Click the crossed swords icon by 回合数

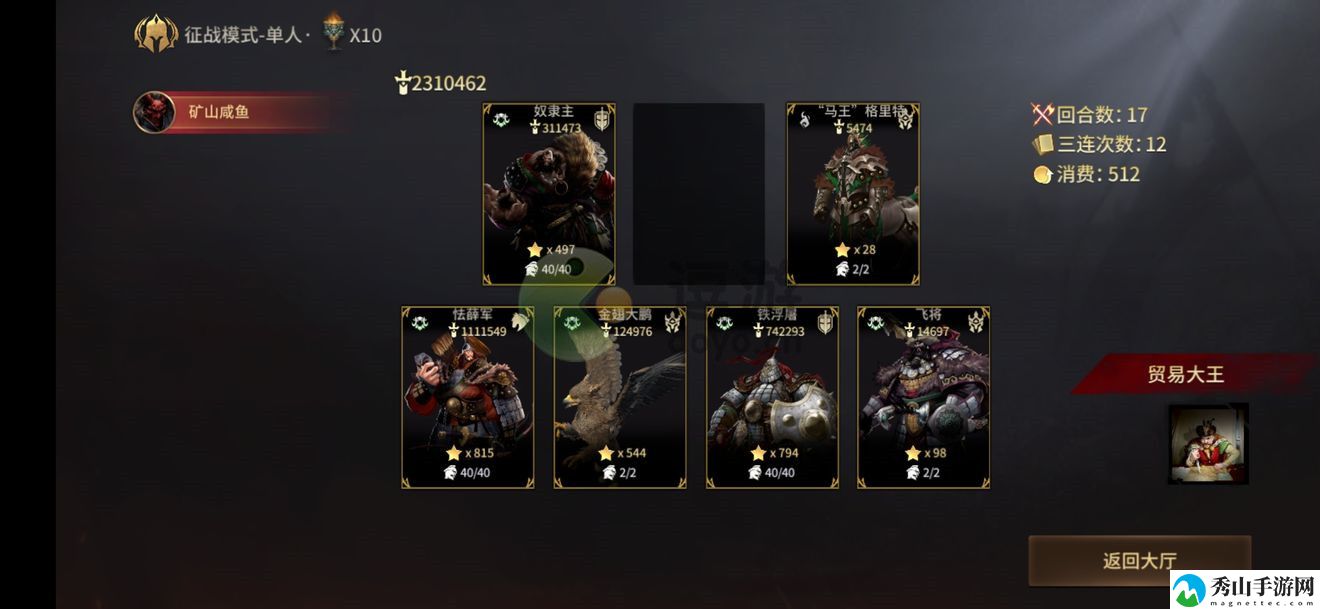(x=1044, y=114)
